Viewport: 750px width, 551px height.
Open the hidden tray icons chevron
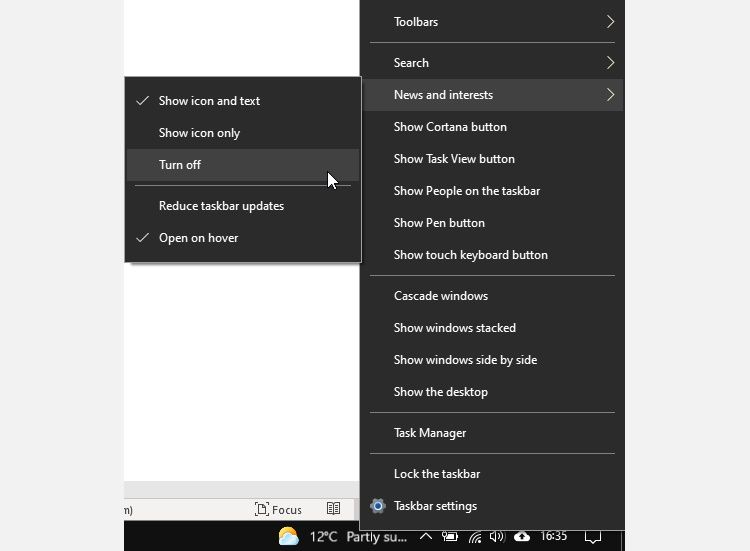point(425,537)
